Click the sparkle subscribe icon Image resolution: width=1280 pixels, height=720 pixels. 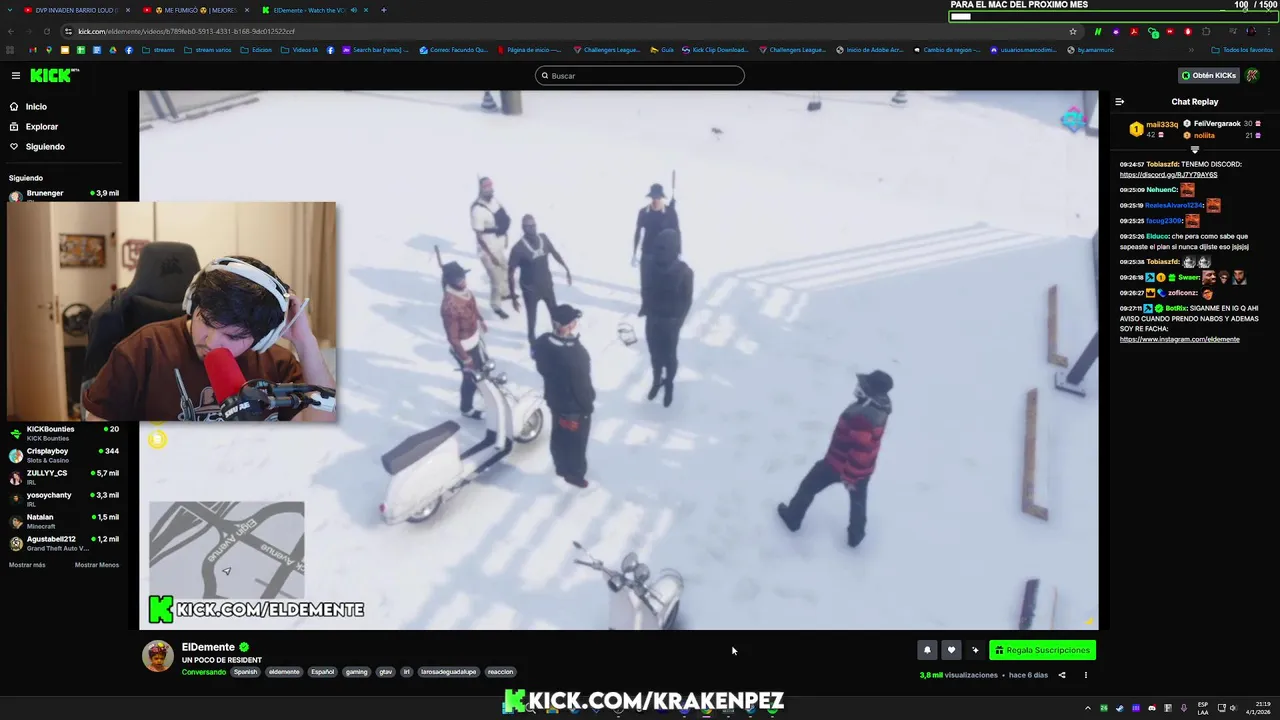(x=975, y=650)
